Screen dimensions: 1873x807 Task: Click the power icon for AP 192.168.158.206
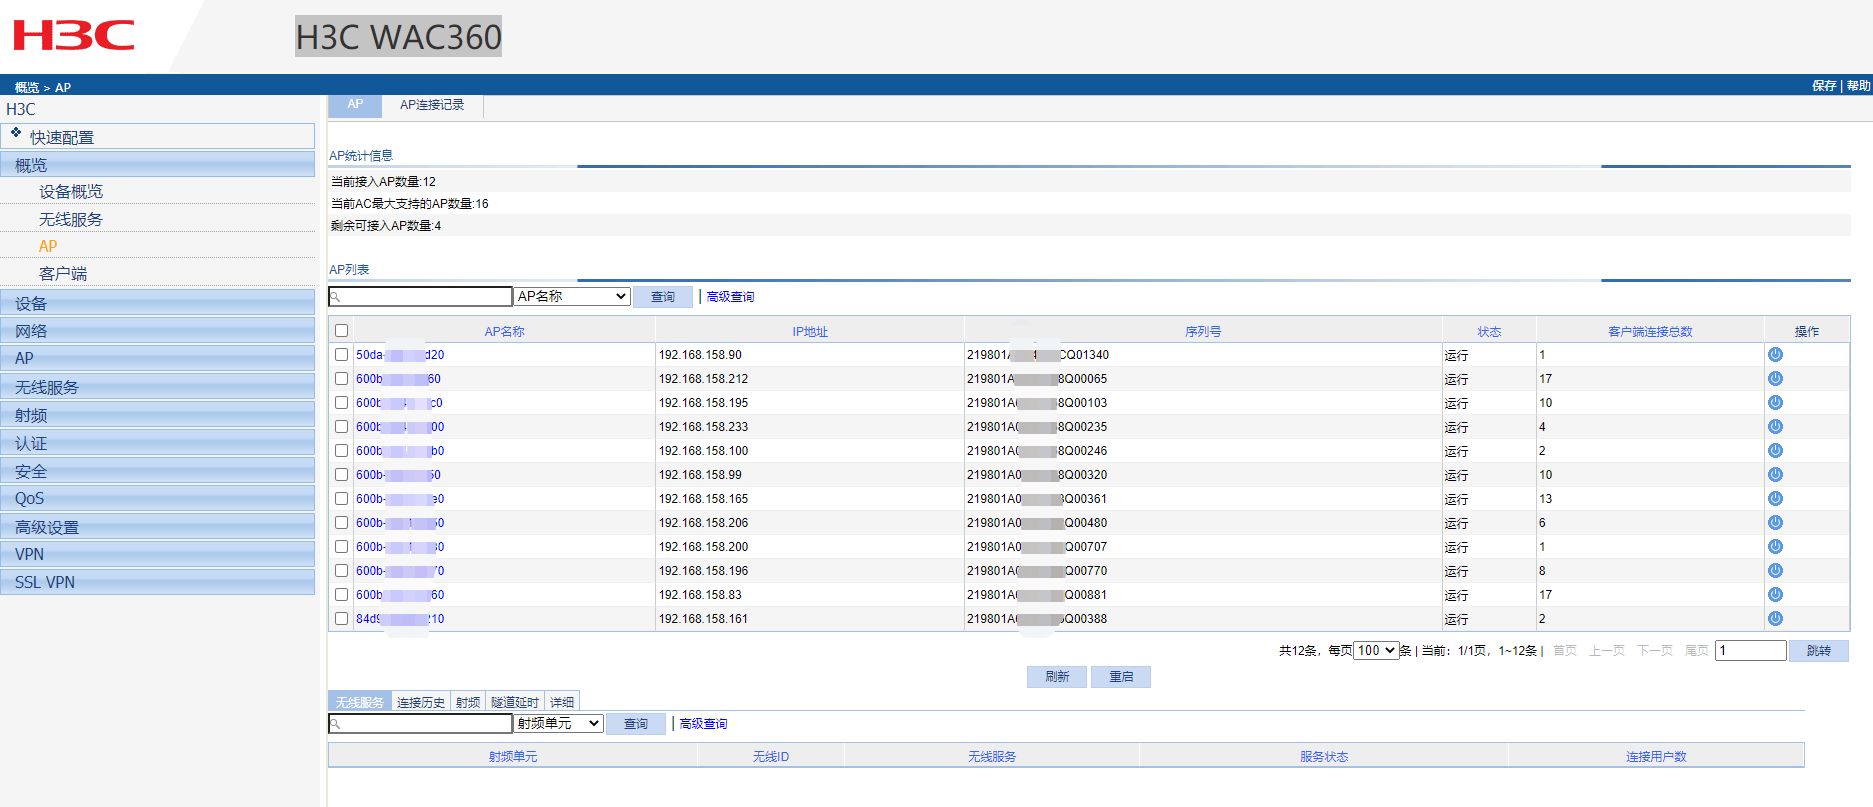(1775, 523)
